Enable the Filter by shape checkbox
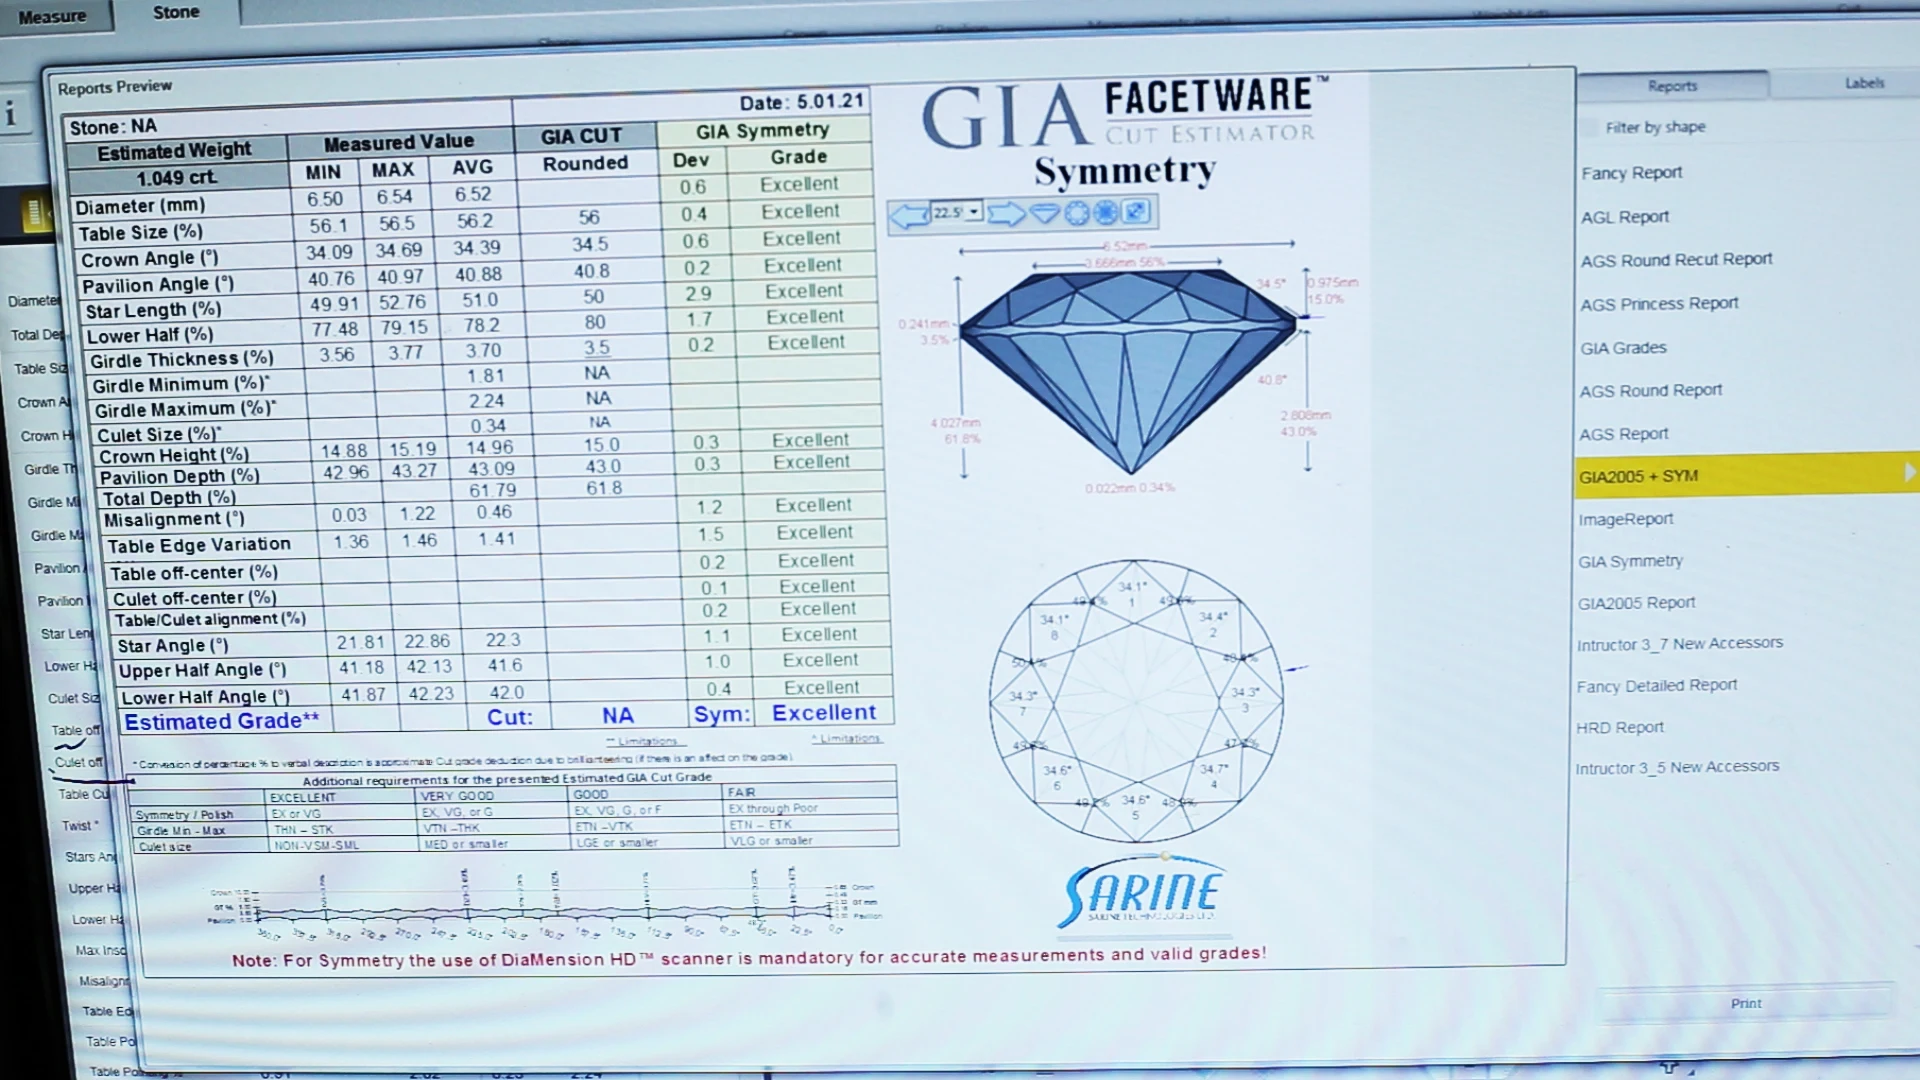1920x1080 pixels. (1589, 128)
